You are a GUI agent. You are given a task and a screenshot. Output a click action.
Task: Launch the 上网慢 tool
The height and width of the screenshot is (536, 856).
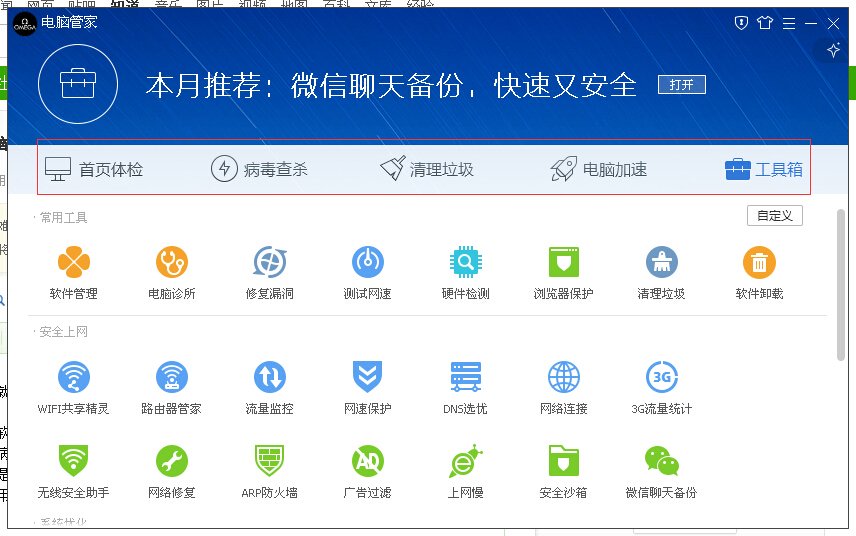coord(466,472)
